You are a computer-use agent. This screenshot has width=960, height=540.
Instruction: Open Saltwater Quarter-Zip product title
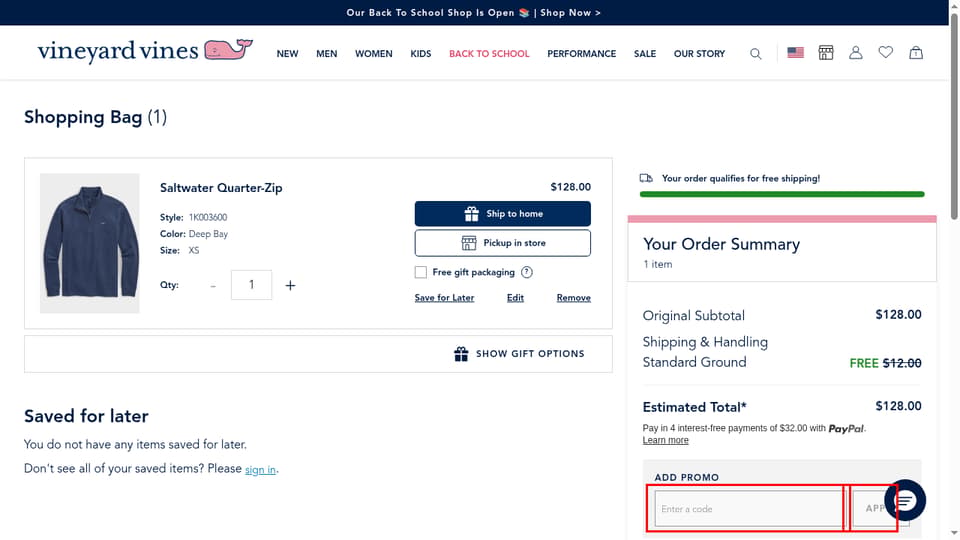[x=221, y=188]
